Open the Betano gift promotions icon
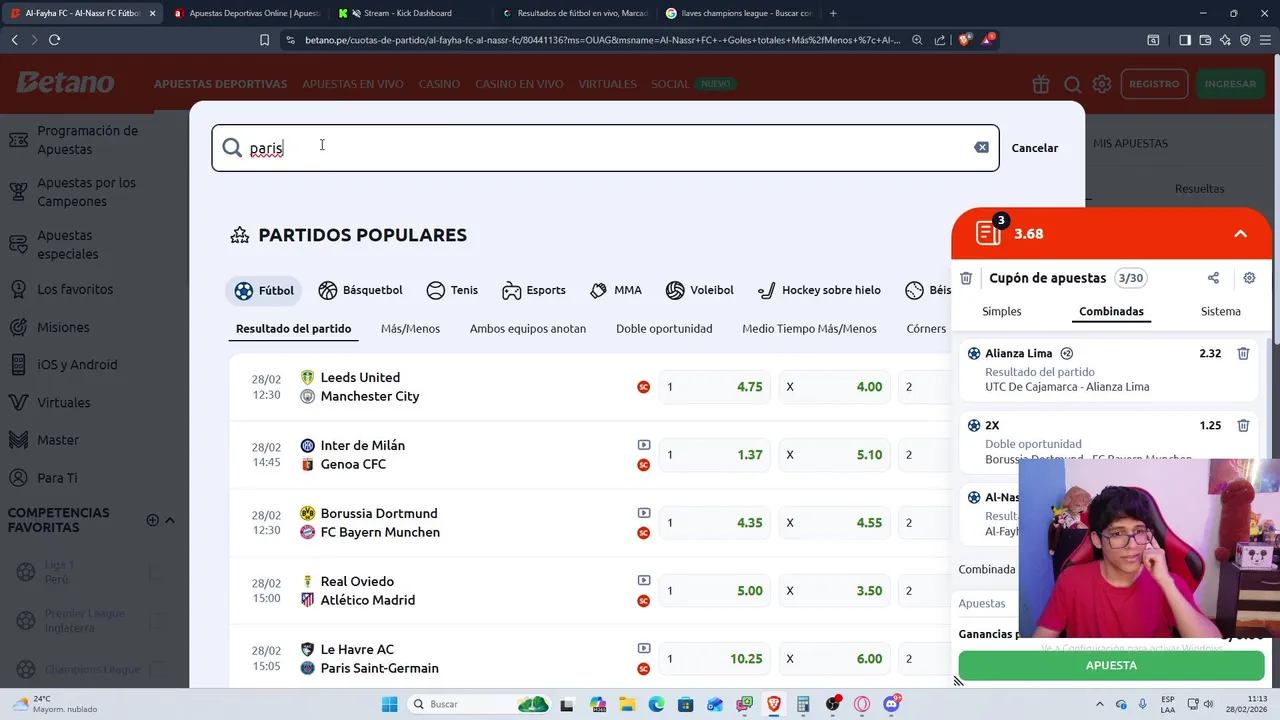Image resolution: width=1280 pixels, height=720 pixels. (1041, 84)
